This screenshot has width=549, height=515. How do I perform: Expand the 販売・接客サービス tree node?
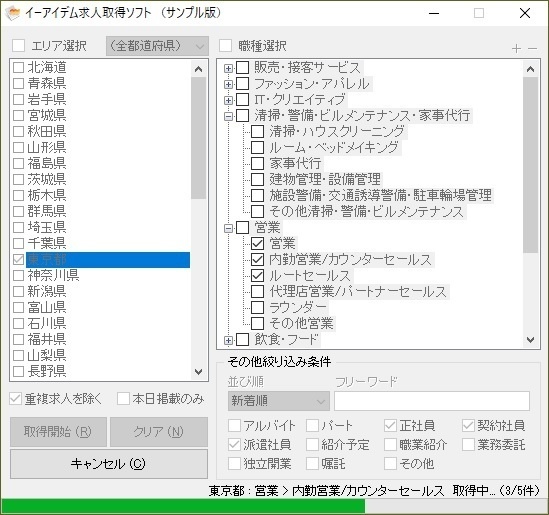coord(228,68)
